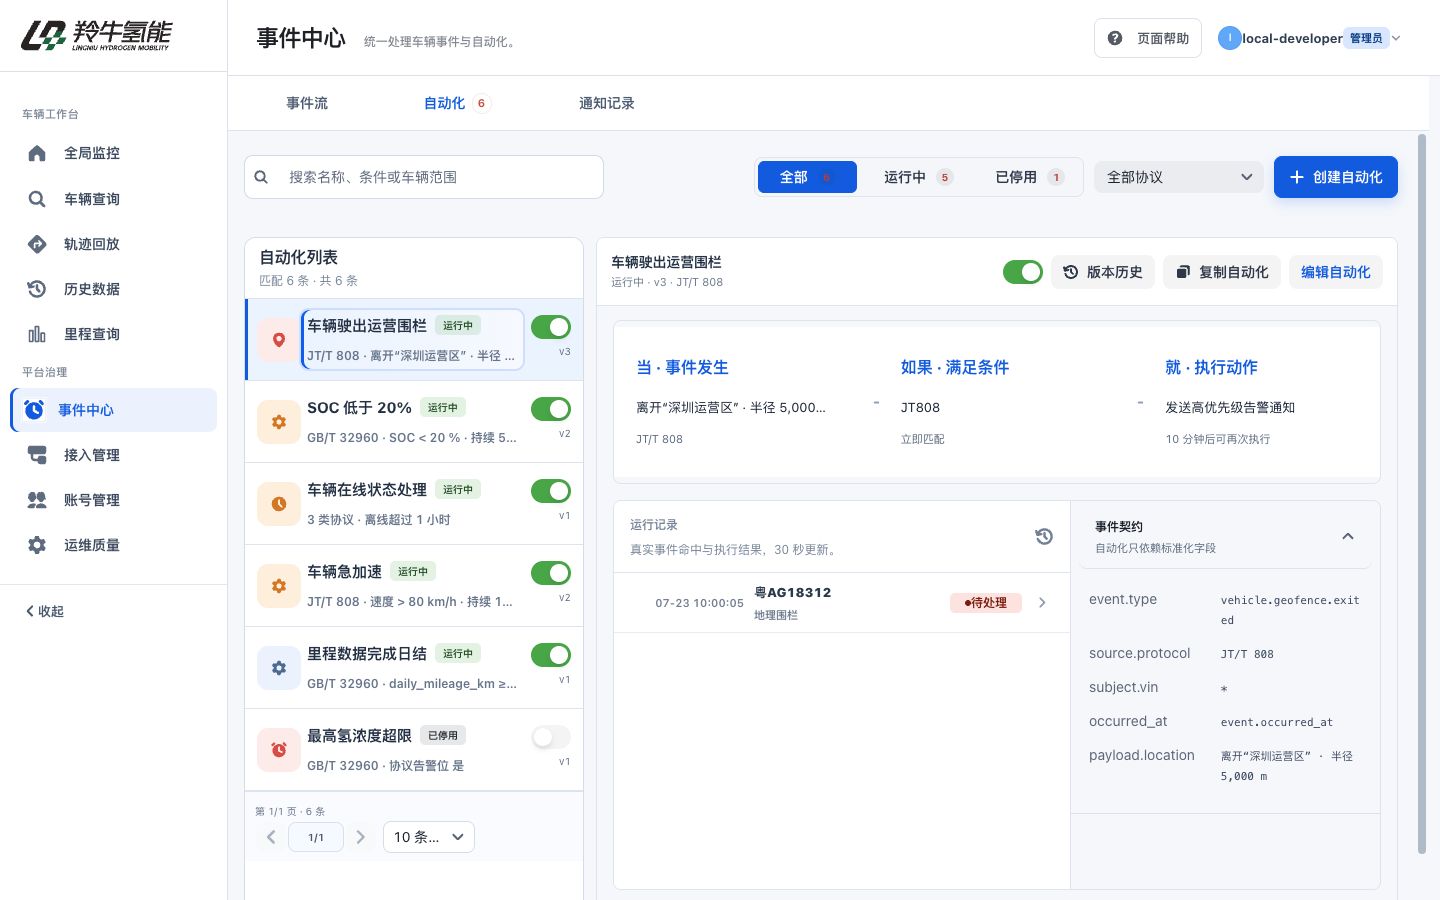The height and width of the screenshot is (900, 1440).
Task: Toggle the switch in detail panel header
Action: 1023,272
